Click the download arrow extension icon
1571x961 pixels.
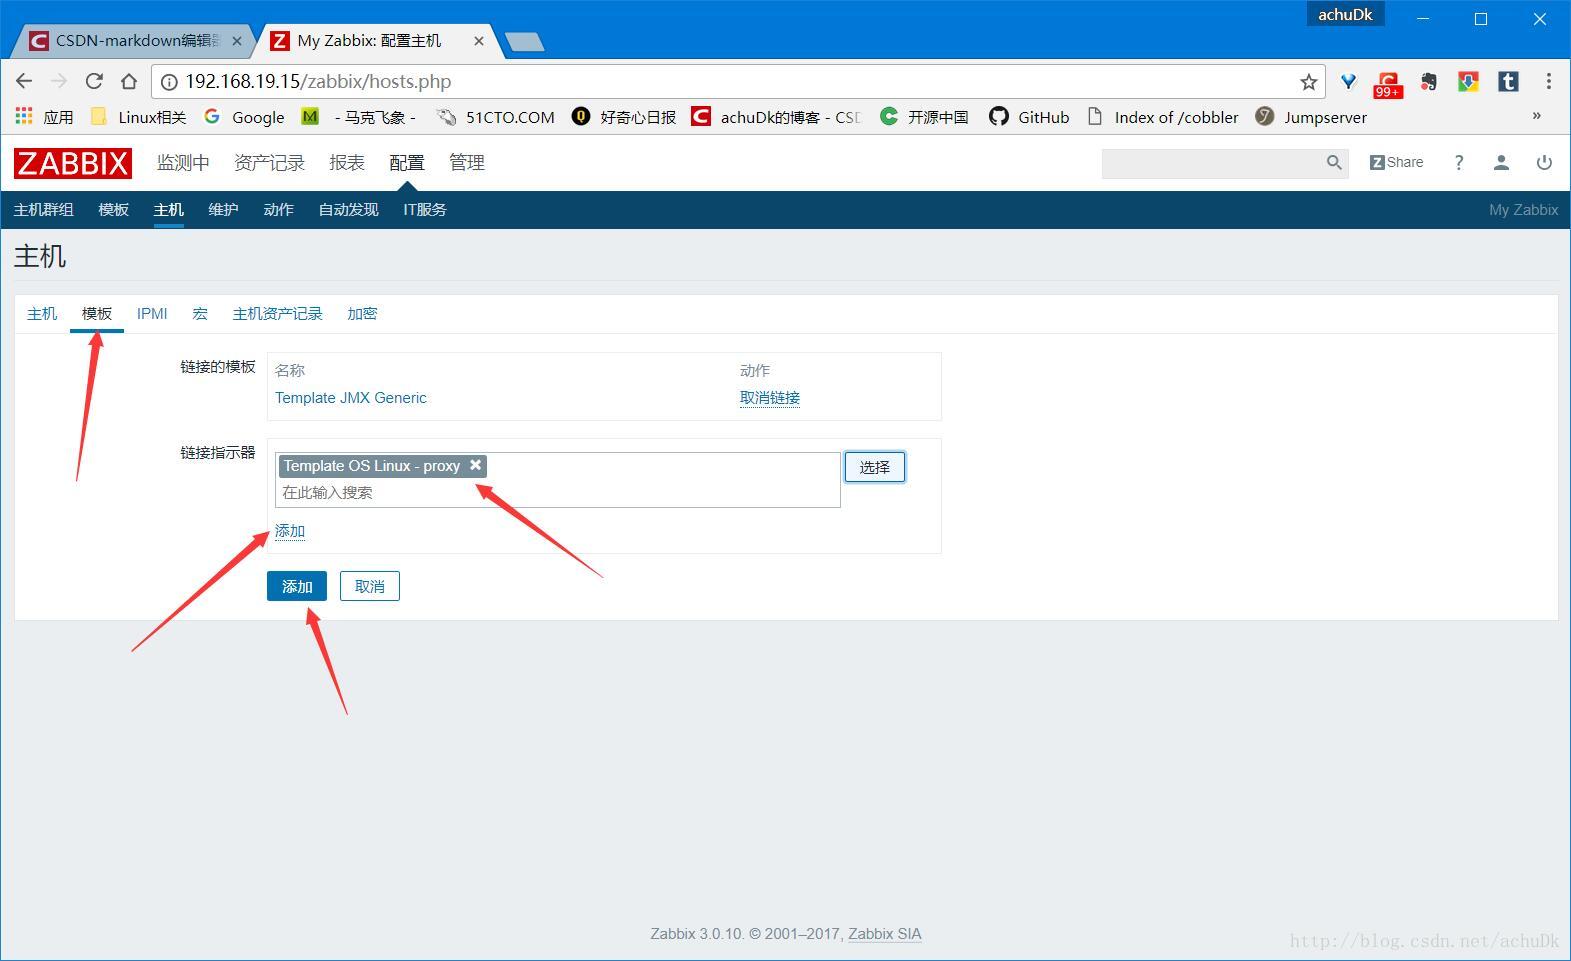(1468, 82)
